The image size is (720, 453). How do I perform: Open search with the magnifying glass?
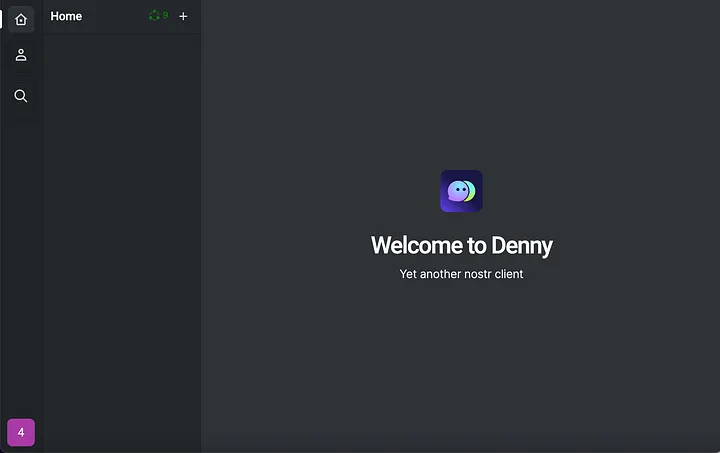click(21, 96)
